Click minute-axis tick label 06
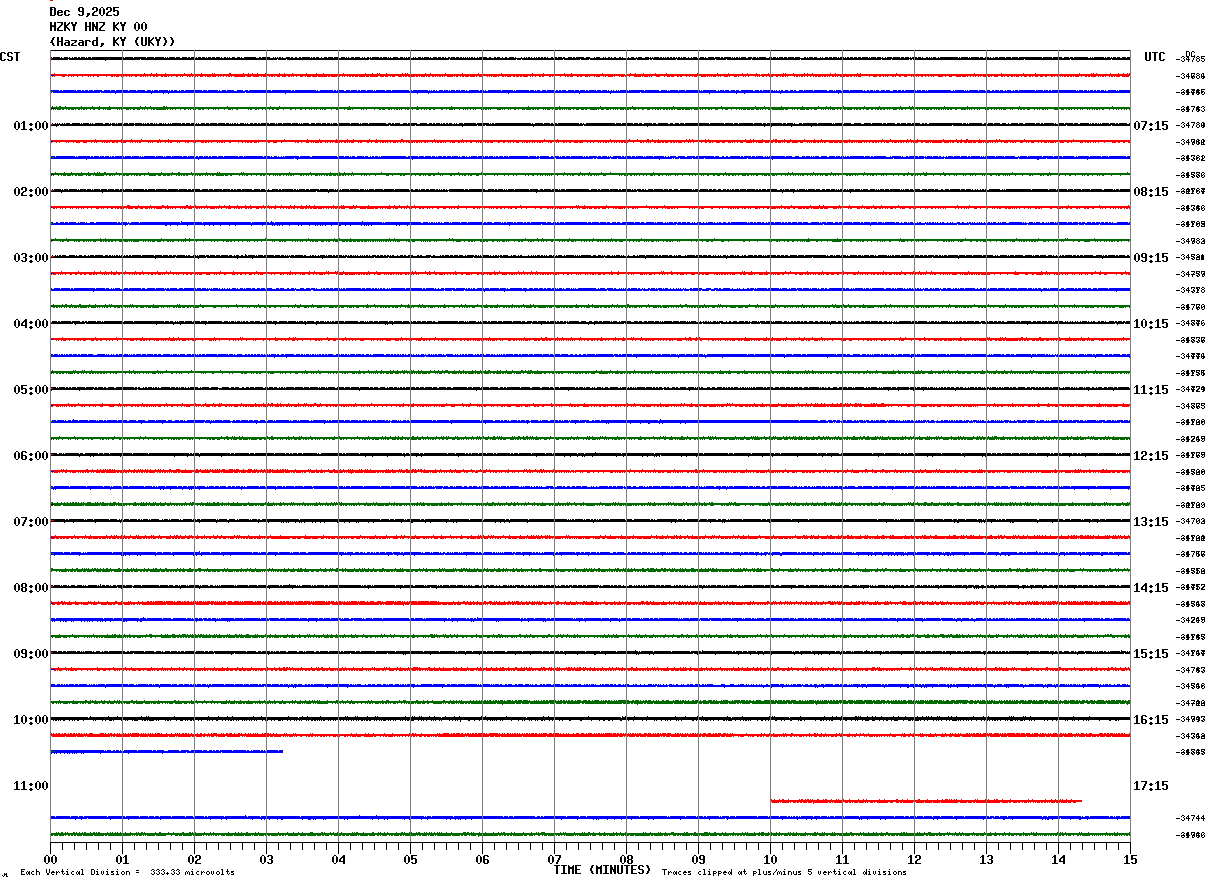This screenshot has width=1210, height=886. 482,859
